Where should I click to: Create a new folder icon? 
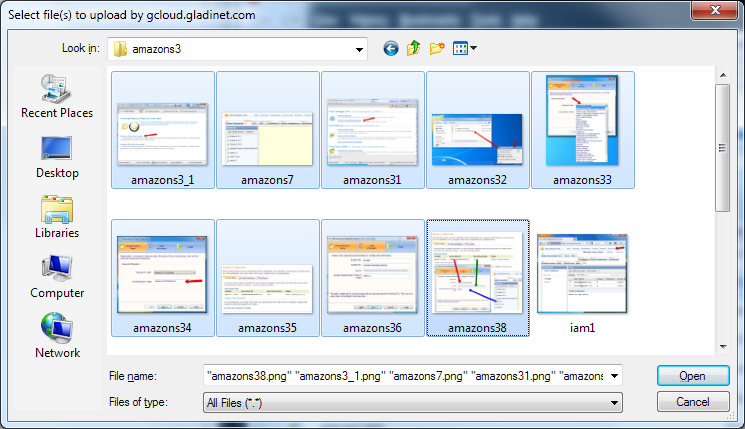[x=437, y=48]
